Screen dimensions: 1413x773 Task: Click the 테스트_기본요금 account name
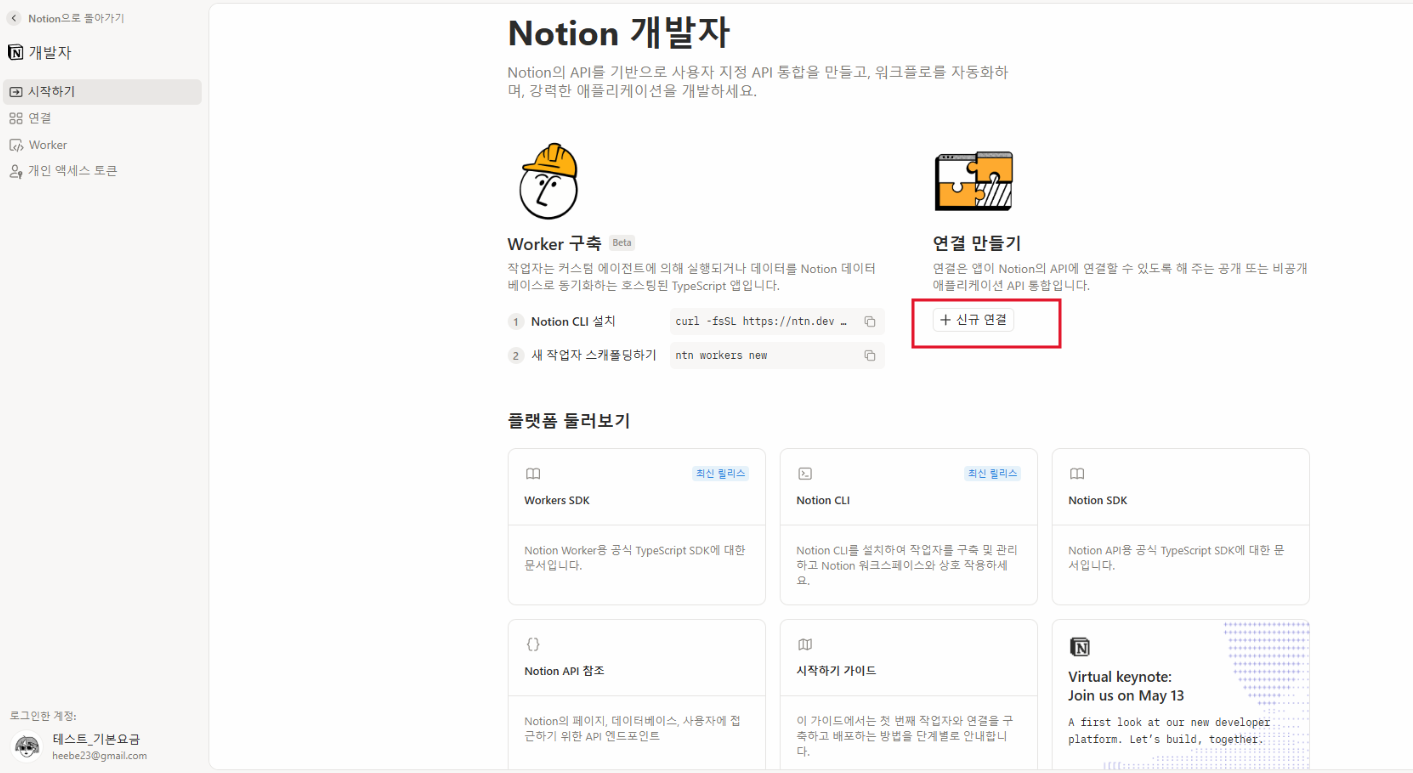[96, 739]
